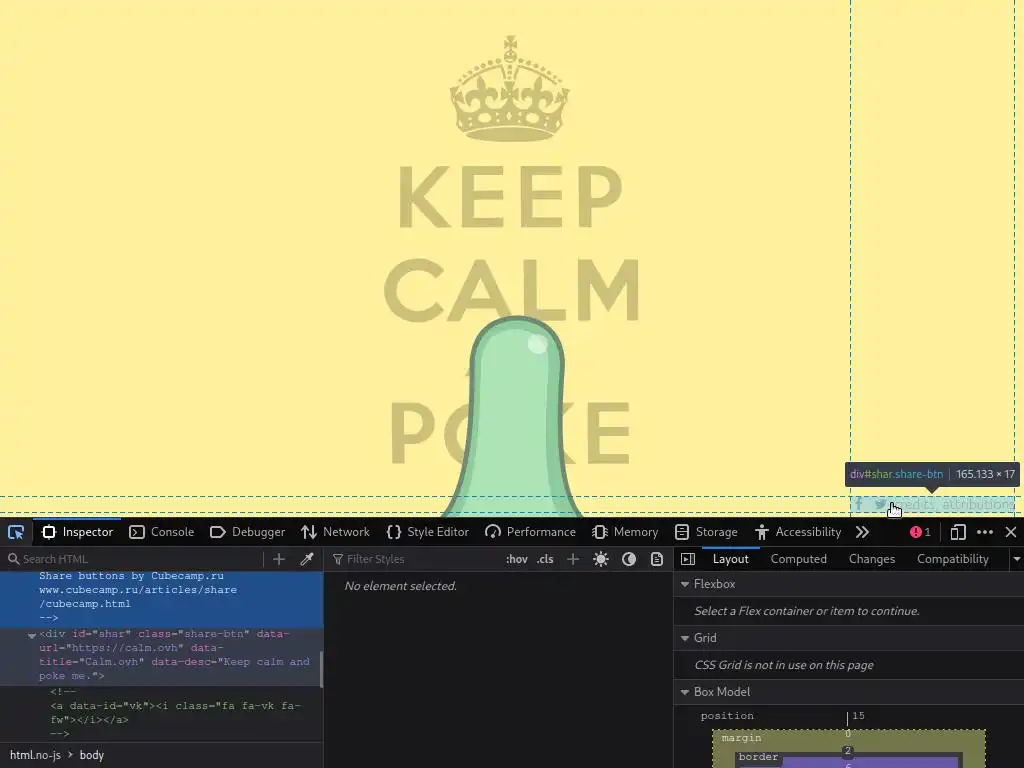This screenshot has height=768, width=1024.
Task: Add a new style rule
Action: point(573,559)
